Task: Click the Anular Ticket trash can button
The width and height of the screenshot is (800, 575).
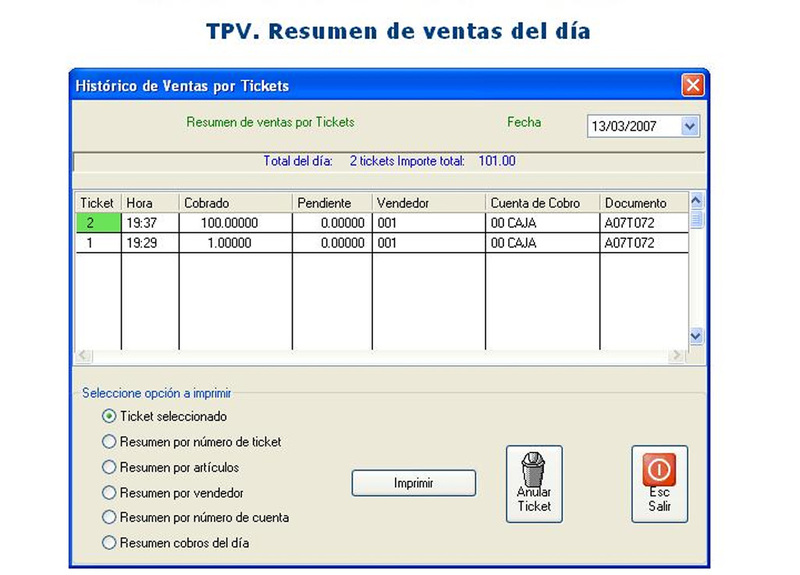Action: [534, 484]
